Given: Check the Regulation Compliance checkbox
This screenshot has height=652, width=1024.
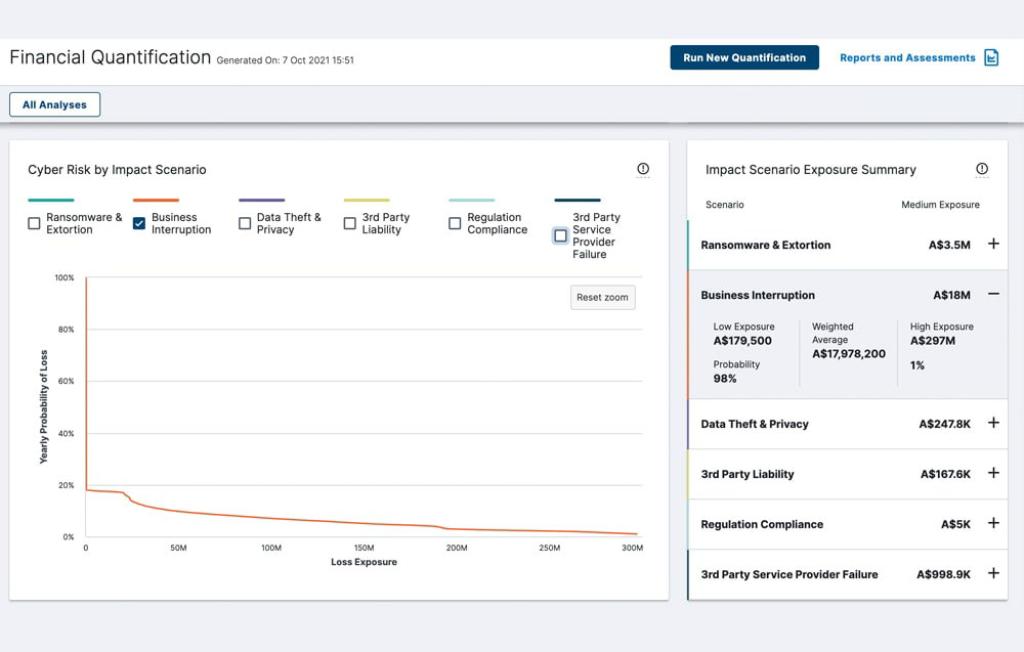Looking at the screenshot, I should tap(455, 223).
